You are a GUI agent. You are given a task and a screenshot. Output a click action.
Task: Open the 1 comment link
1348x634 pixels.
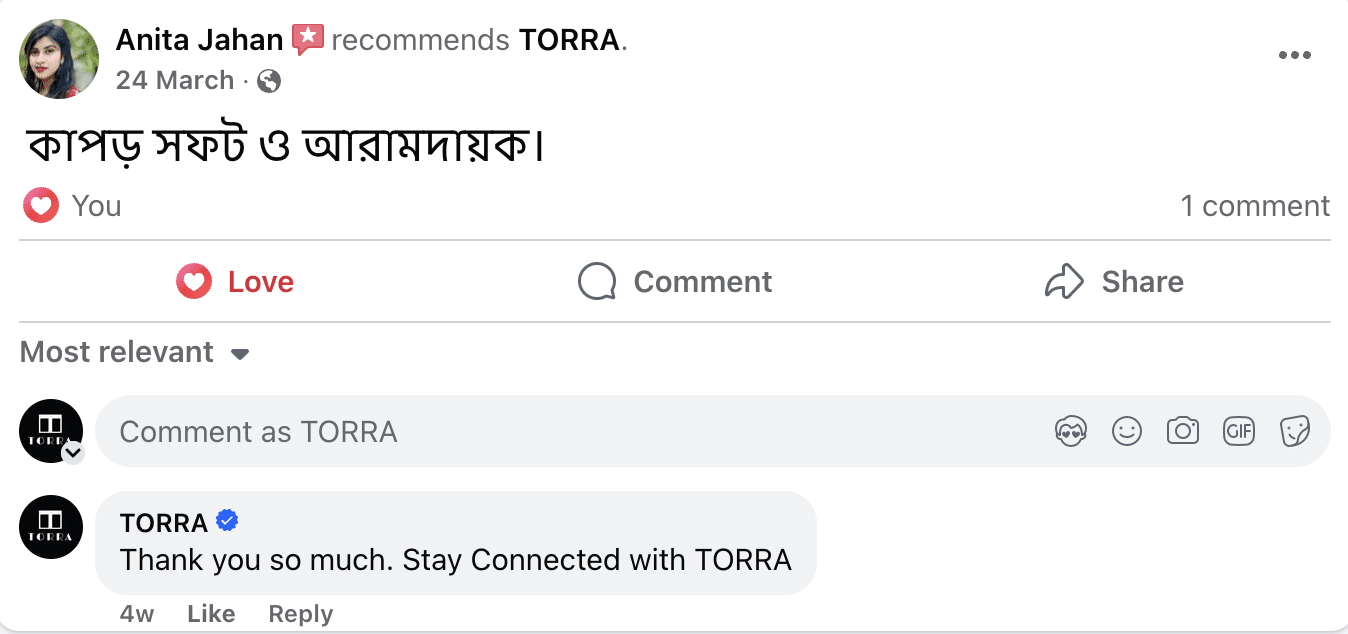(x=1255, y=205)
